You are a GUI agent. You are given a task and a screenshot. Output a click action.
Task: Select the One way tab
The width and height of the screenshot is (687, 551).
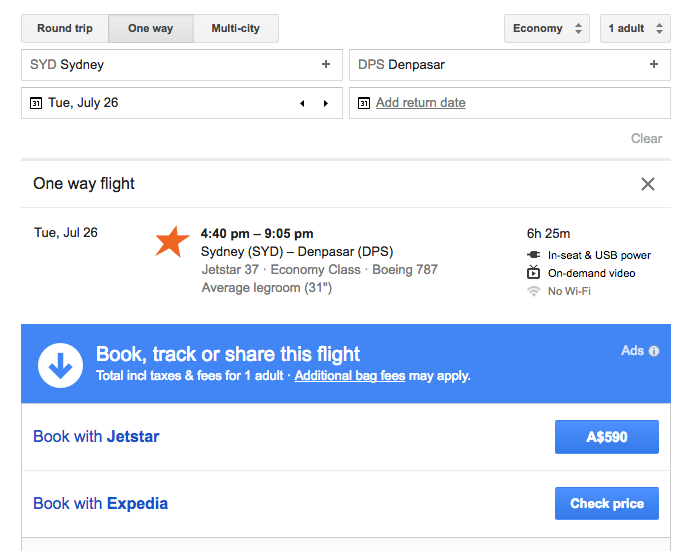click(x=151, y=28)
